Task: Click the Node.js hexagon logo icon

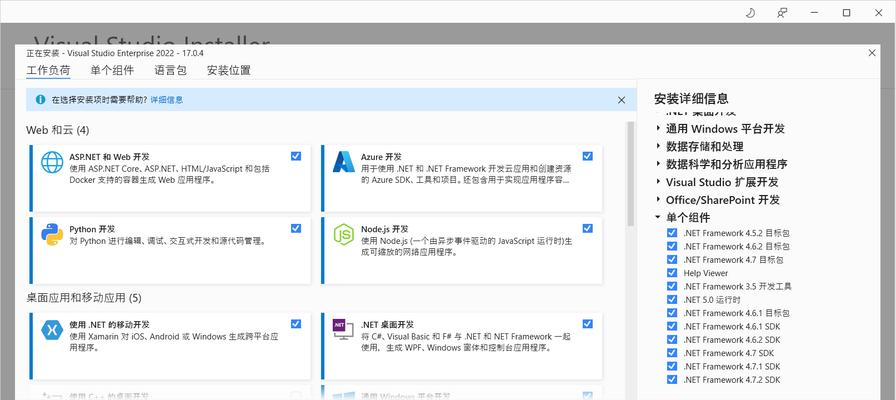Action: (x=344, y=234)
